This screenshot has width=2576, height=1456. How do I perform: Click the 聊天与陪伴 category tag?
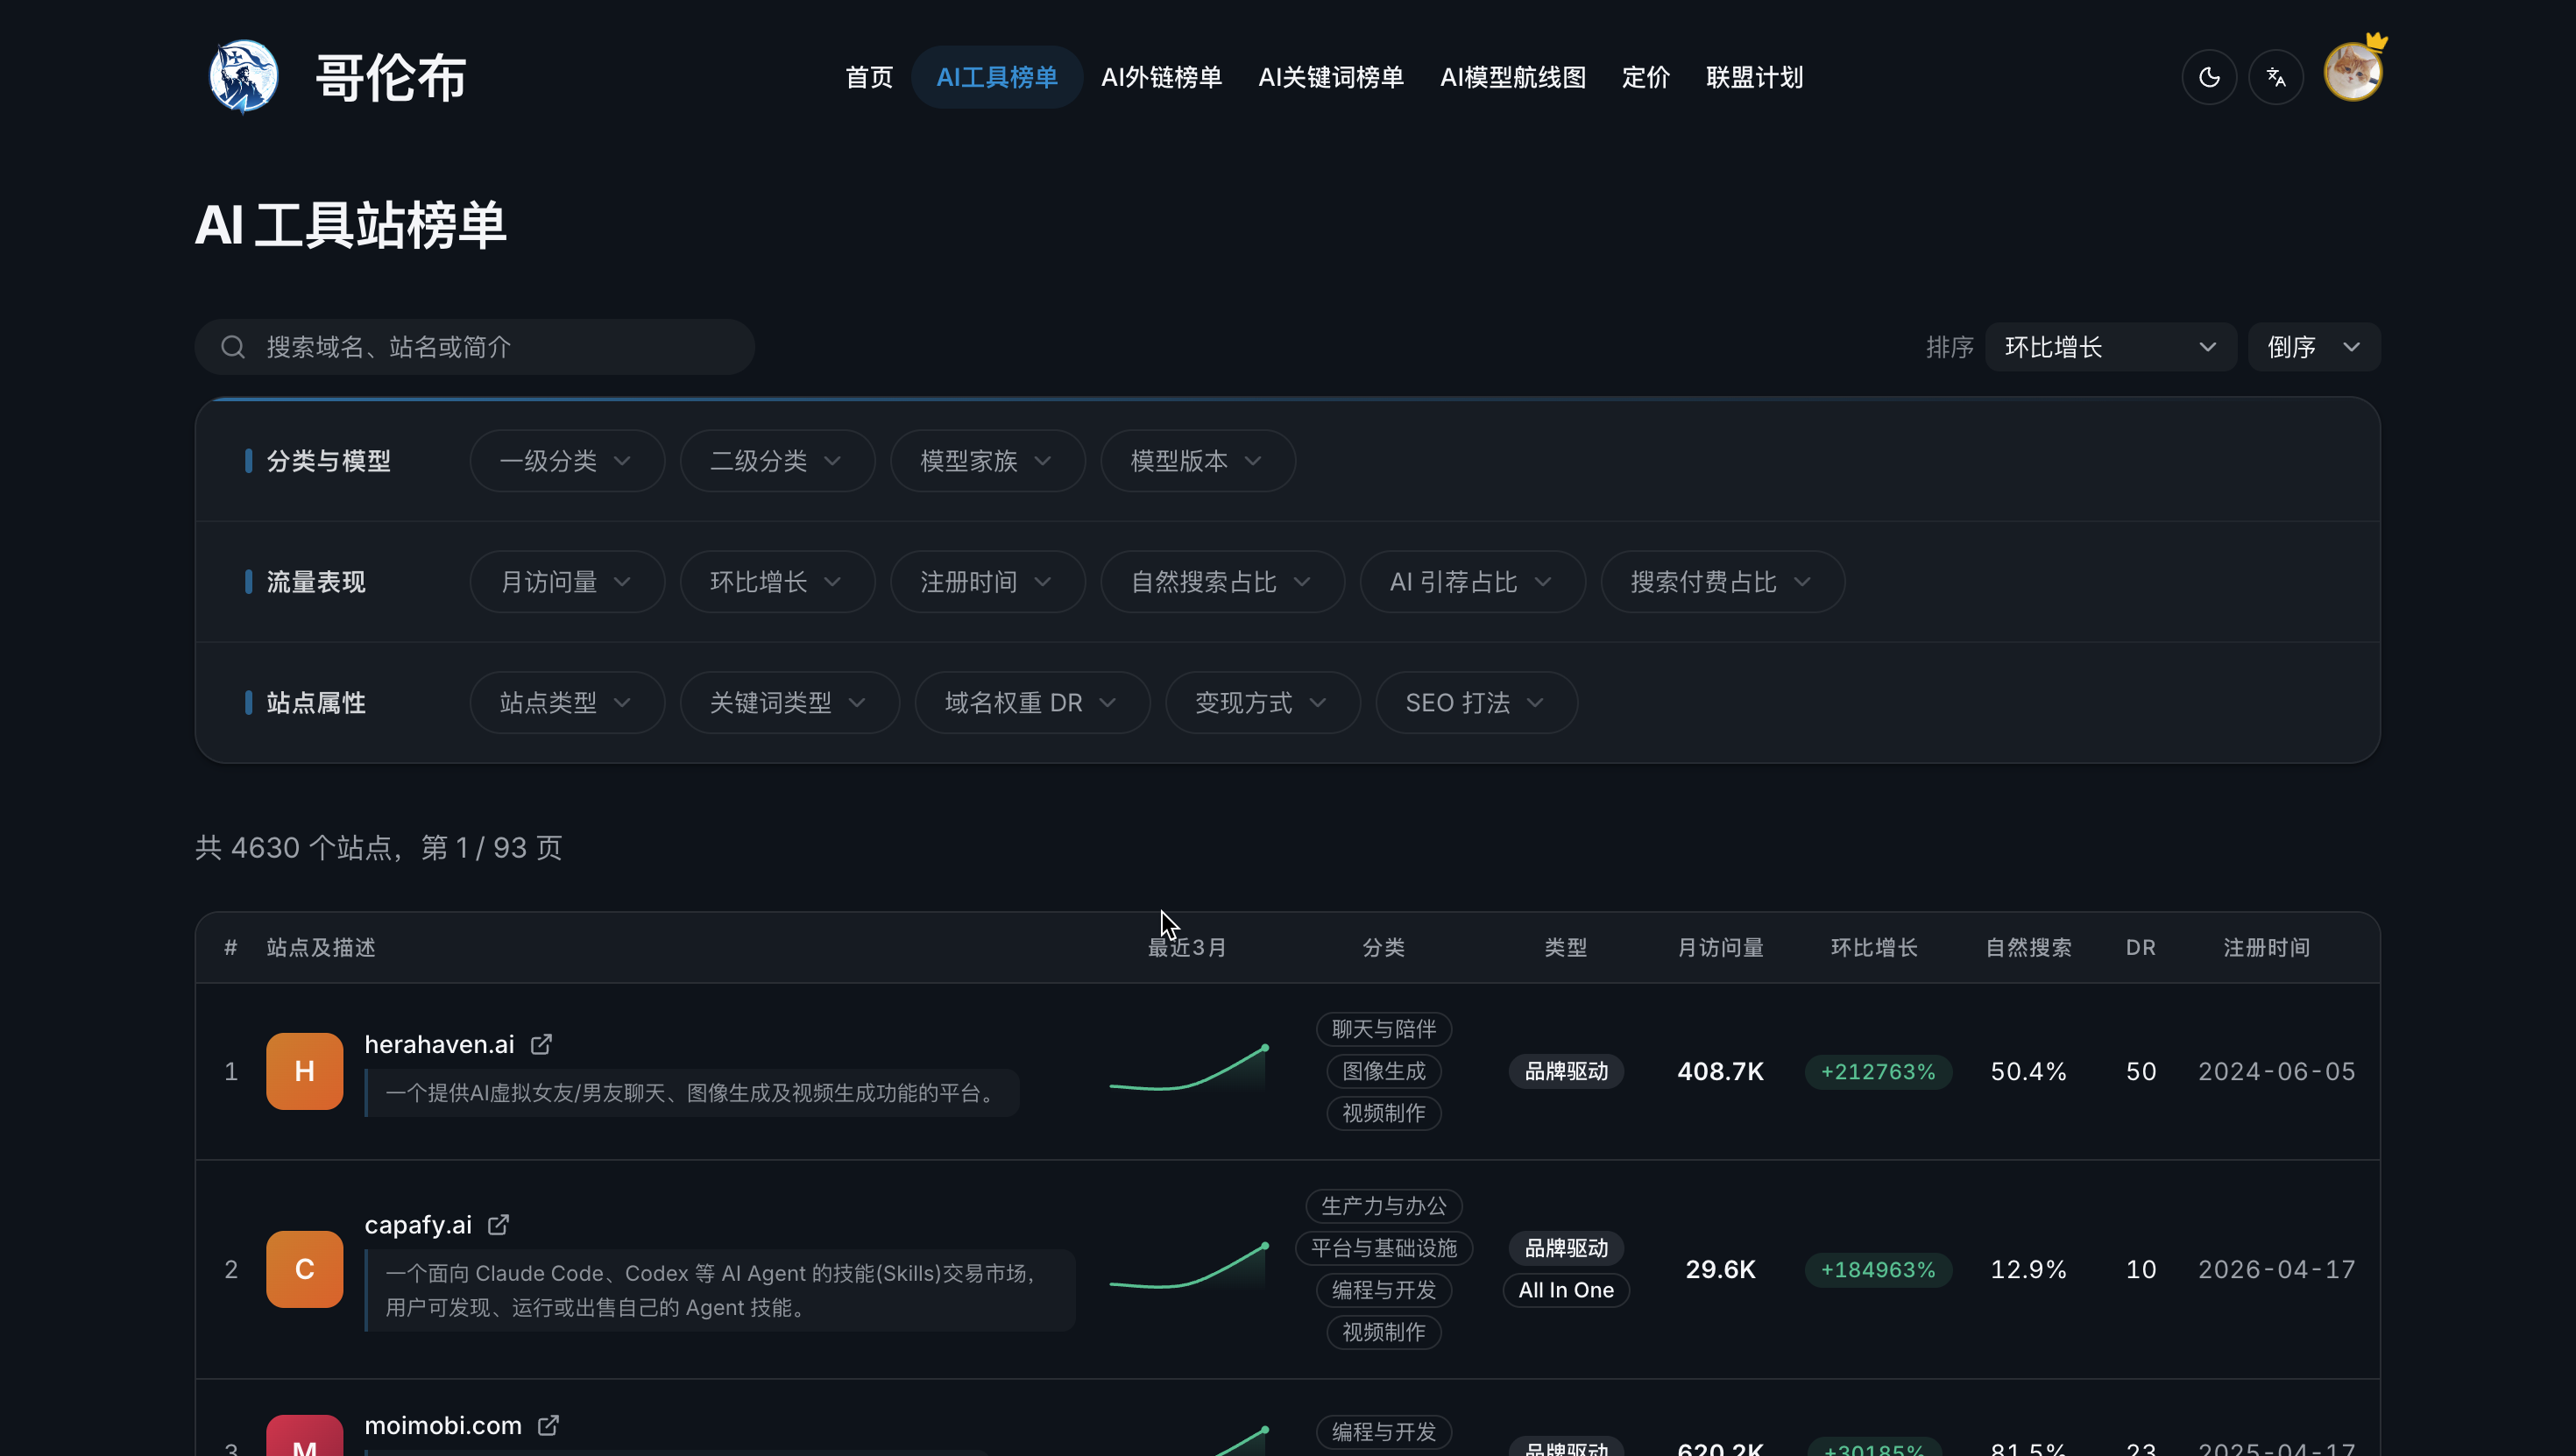click(1384, 1029)
